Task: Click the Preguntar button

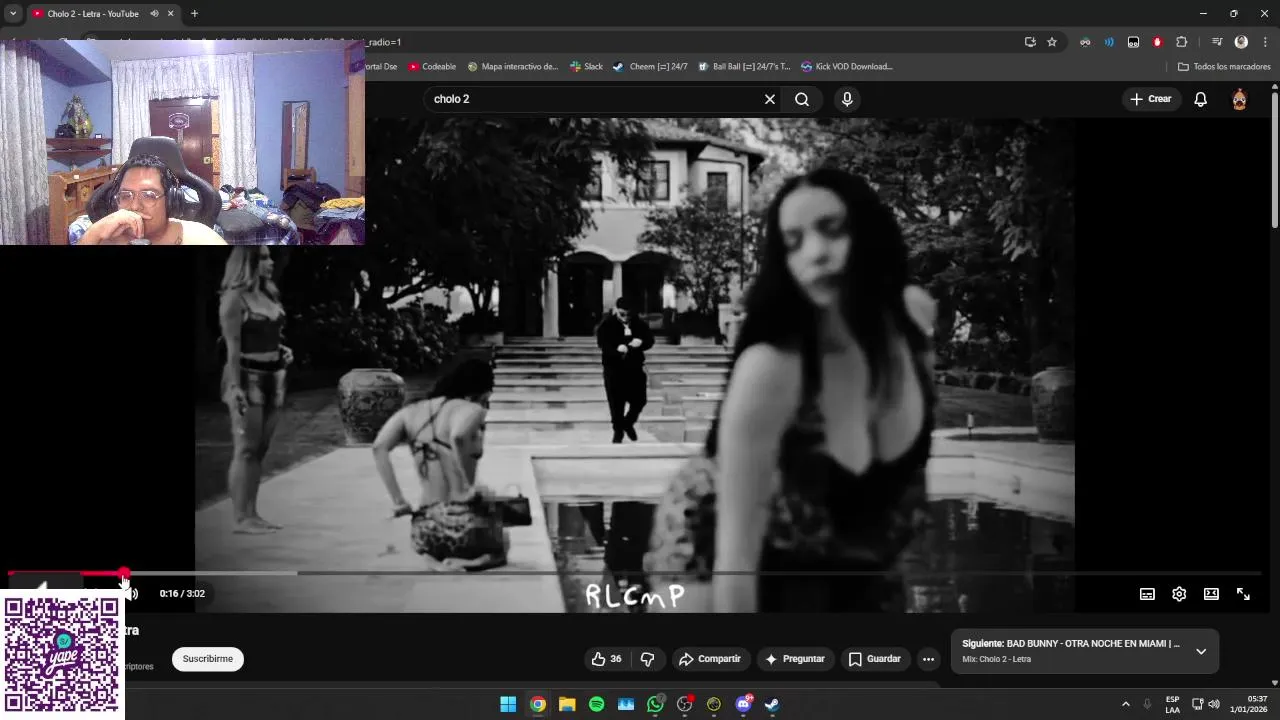Action: coord(795,659)
